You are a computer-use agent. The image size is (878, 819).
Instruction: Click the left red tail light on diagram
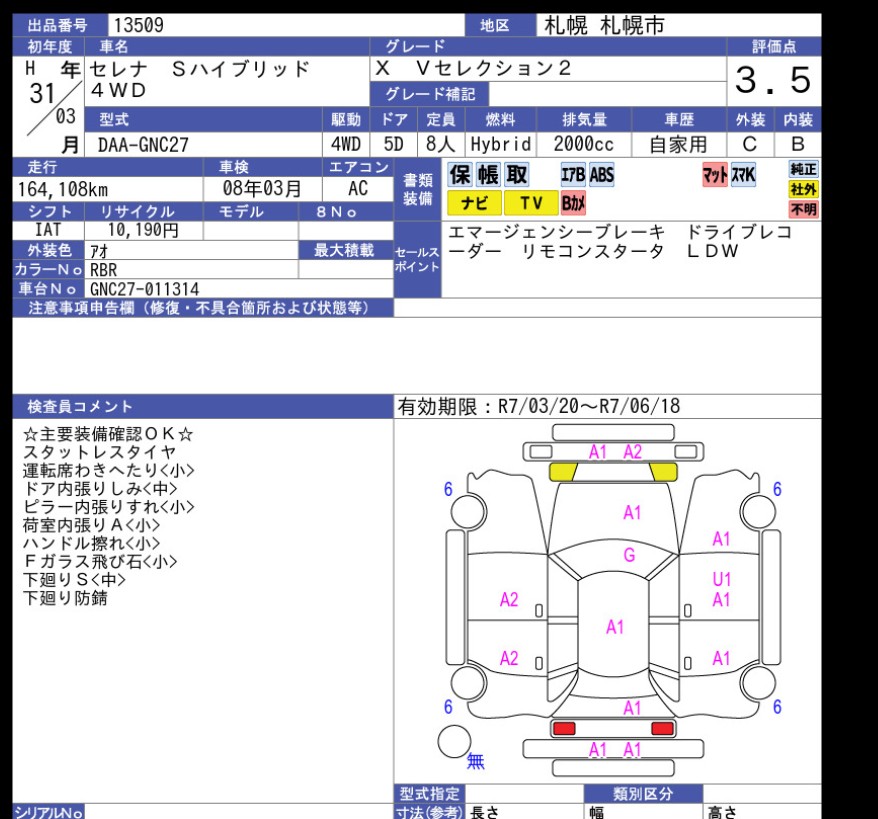[x=564, y=728]
